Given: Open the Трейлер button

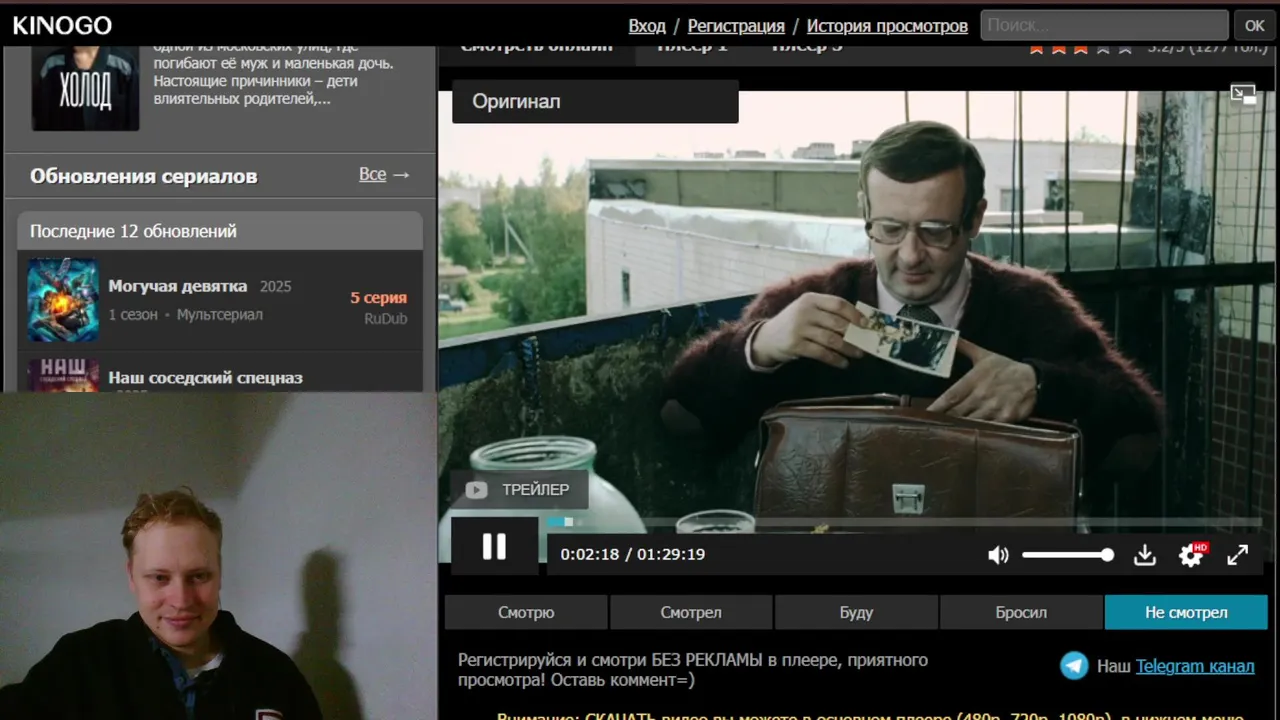Looking at the screenshot, I should pyautogui.click(x=519, y=490).
